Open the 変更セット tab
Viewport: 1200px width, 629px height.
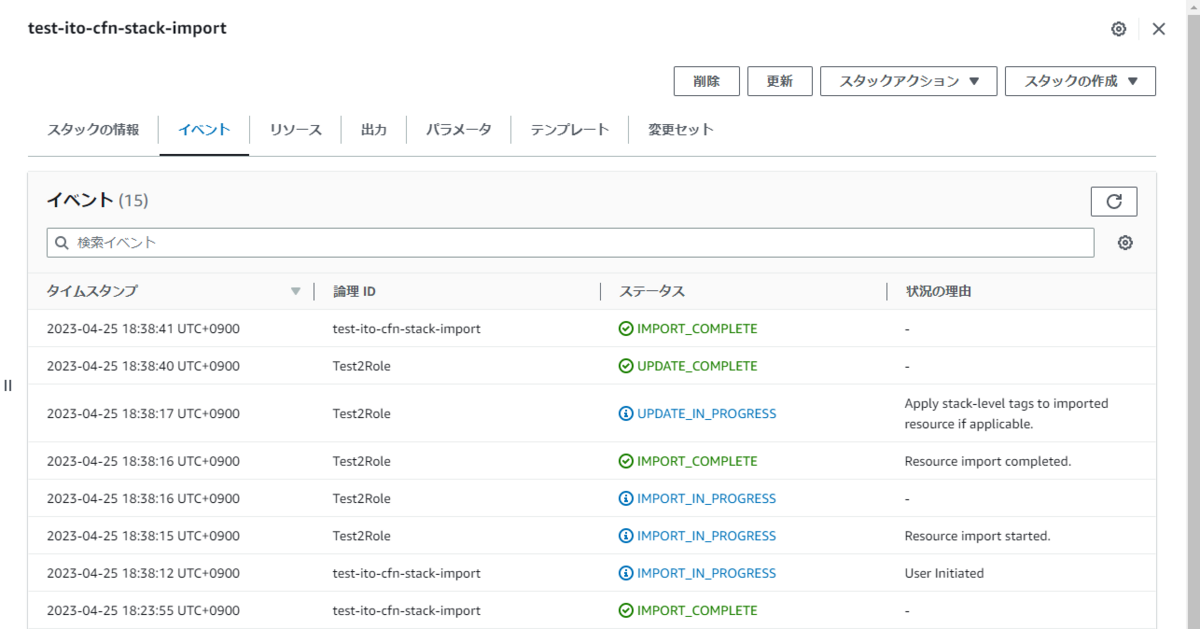681,130
